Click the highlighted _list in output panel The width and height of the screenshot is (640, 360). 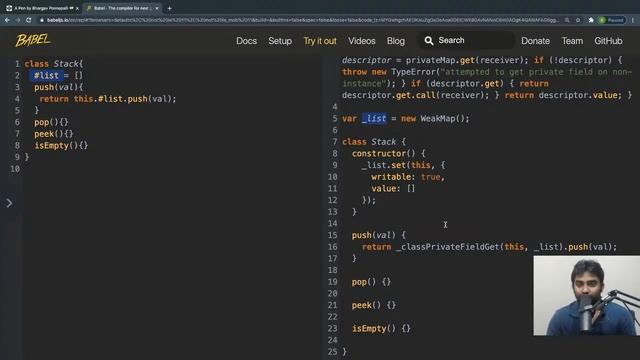(x=374, y=118)
